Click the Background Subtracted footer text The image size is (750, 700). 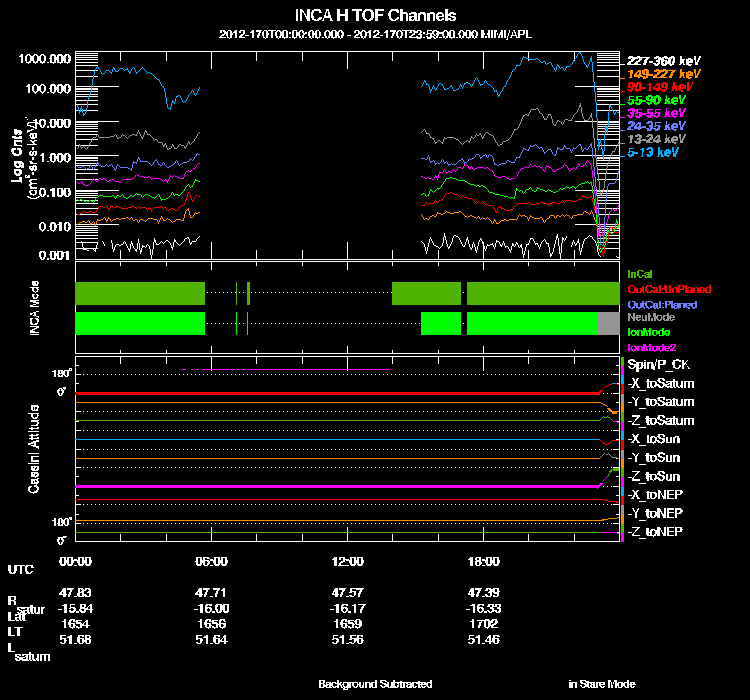[375, 684]
